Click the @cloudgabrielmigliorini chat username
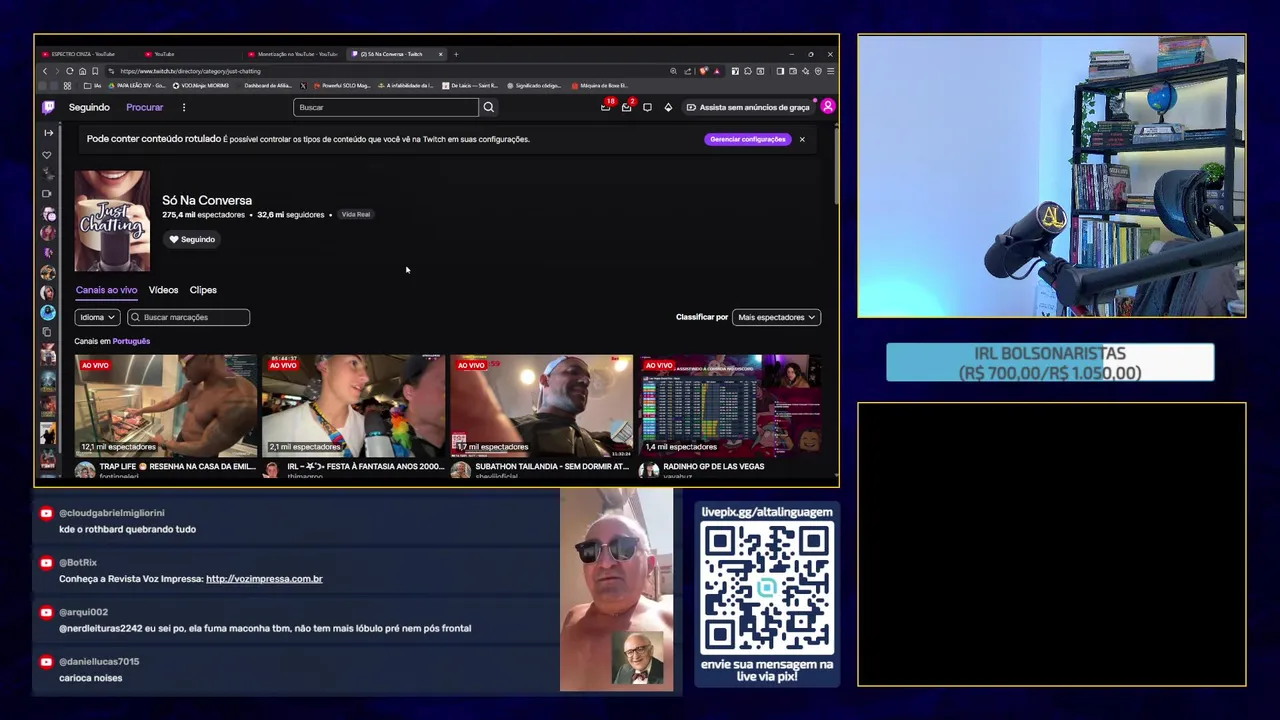The height and width of the screenshot is (720, 1280). (x=112, y=513)
